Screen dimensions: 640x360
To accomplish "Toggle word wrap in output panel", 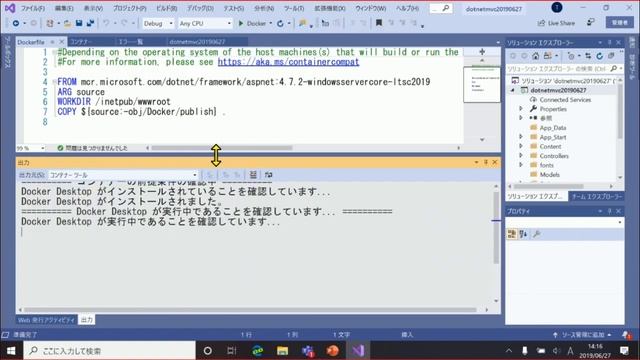I will pos(268,175).
